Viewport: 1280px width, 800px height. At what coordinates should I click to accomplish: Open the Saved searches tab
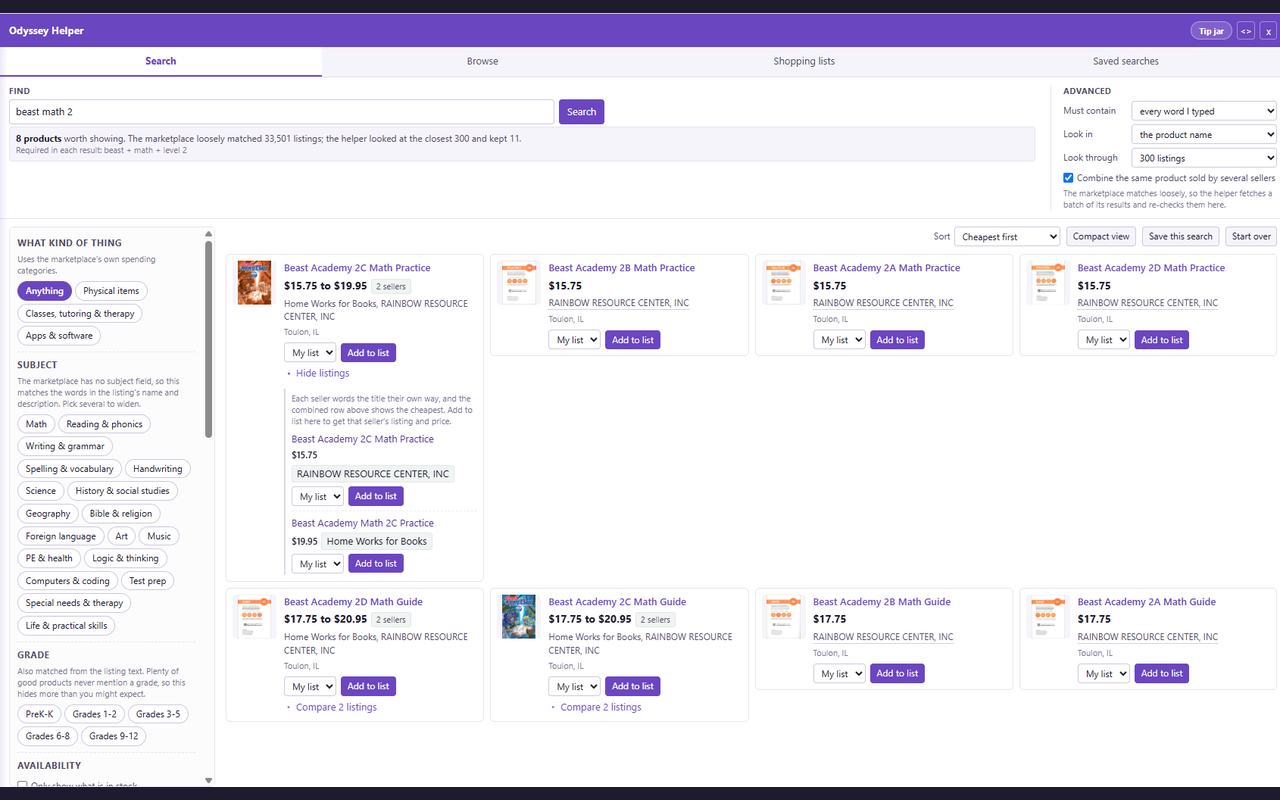pyautogui.click(x=1126, y=61)
